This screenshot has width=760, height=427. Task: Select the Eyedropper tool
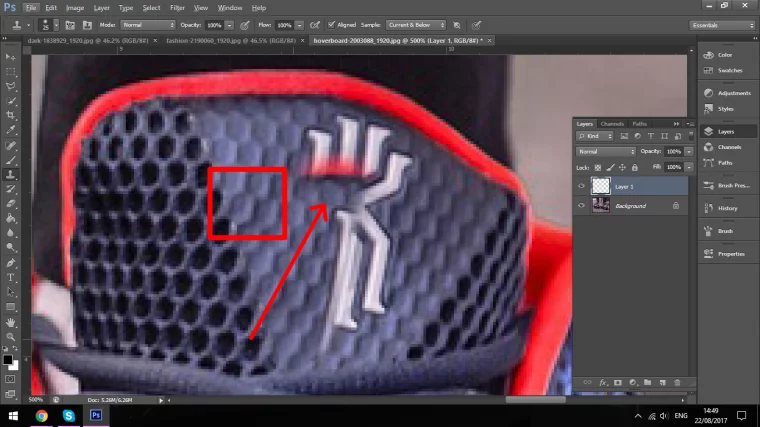point(11,130)
